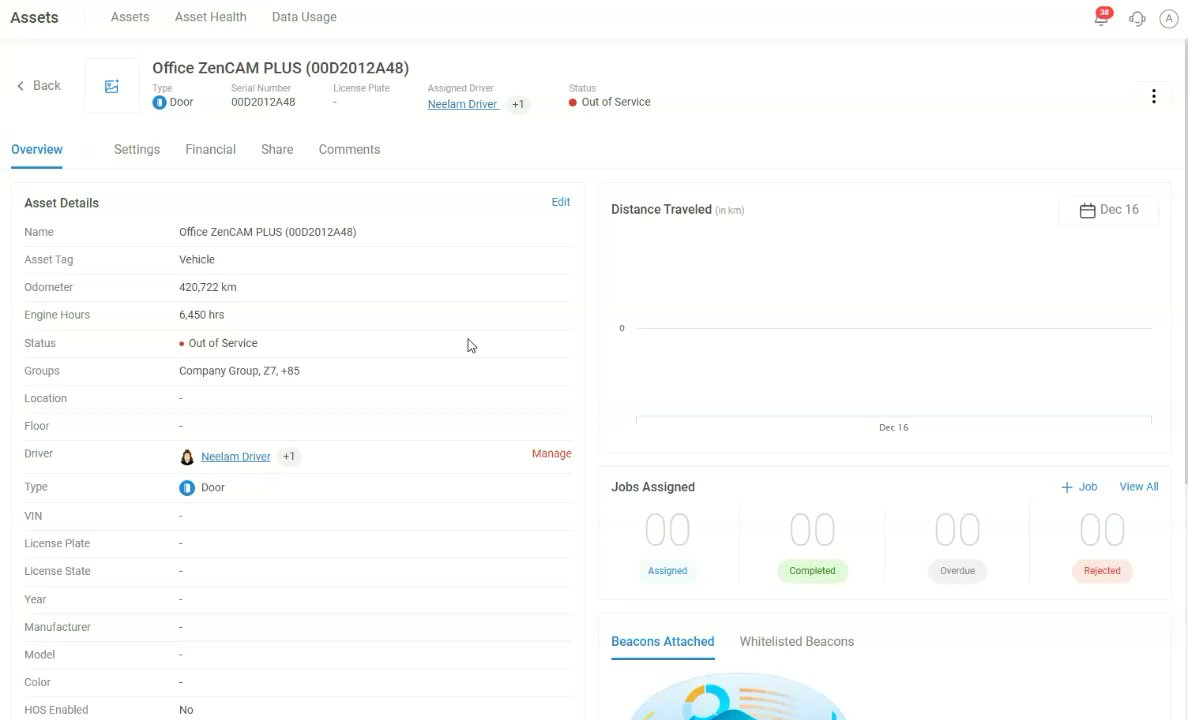Click the Overdue jobs badge

958,571
